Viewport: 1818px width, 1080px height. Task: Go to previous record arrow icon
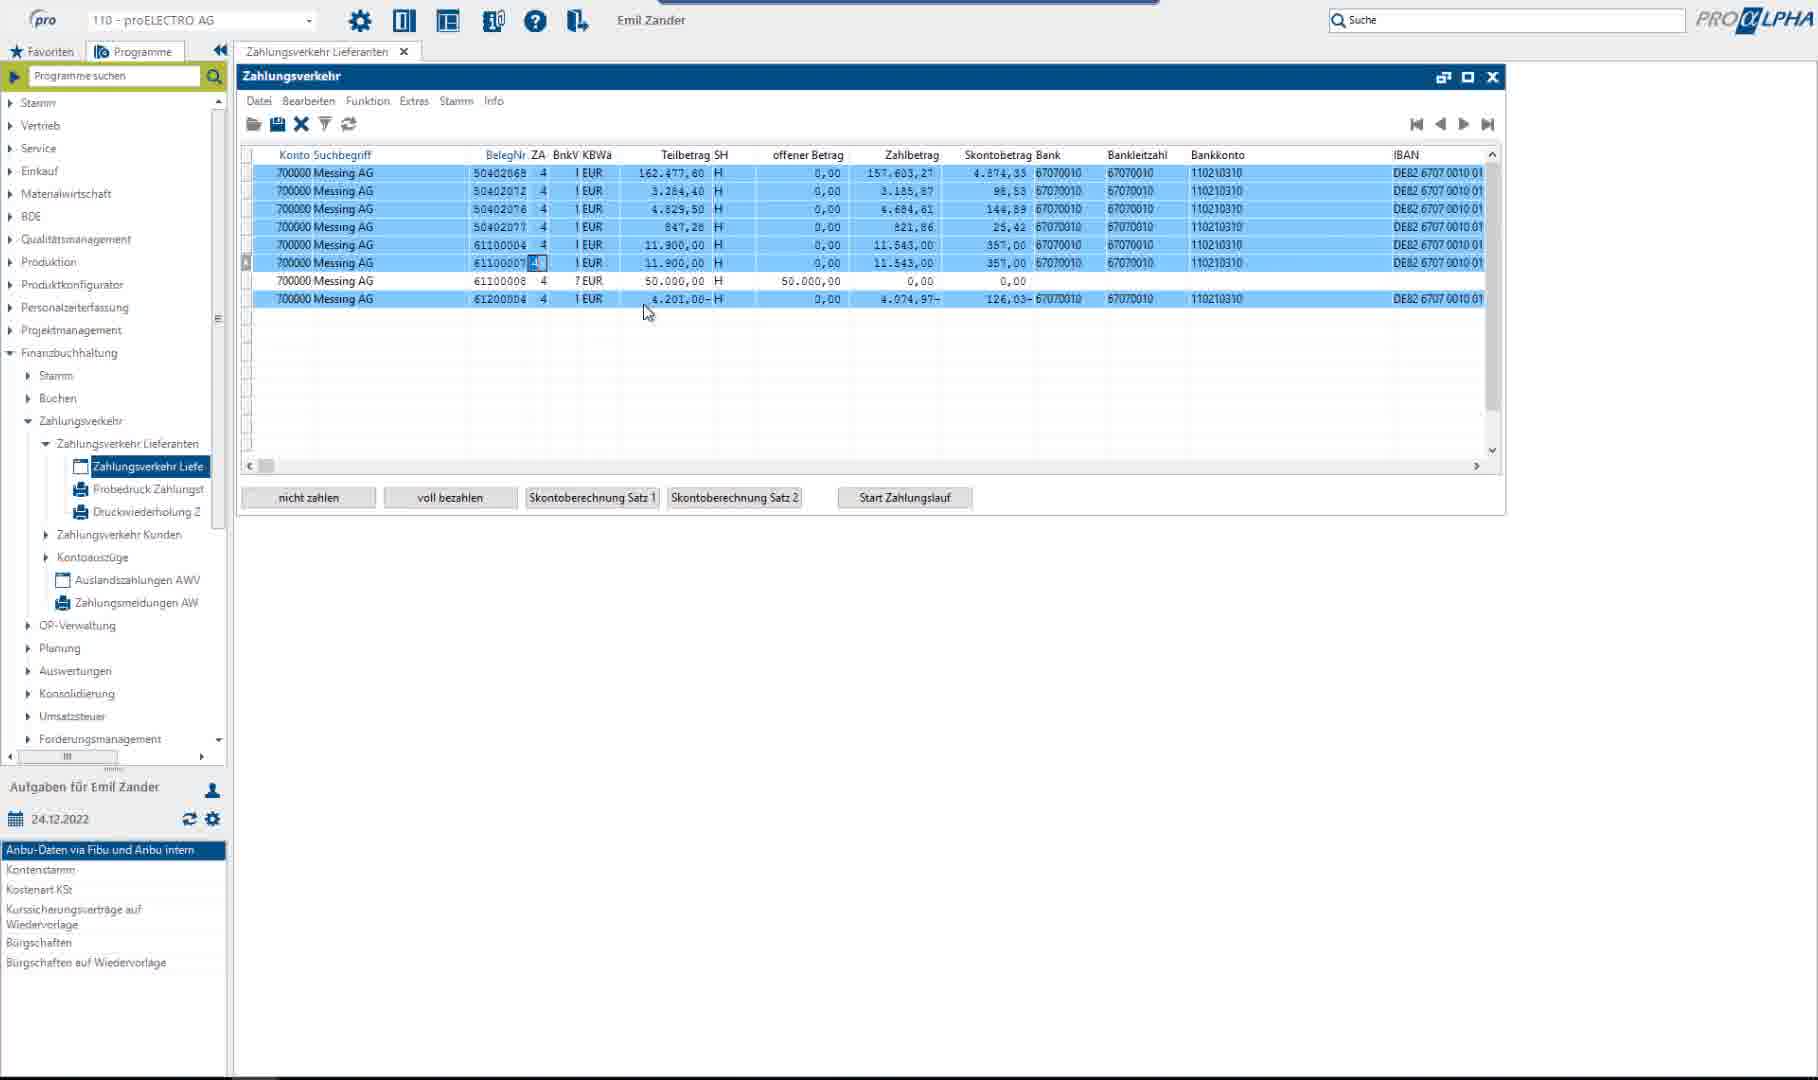point(1440,124)
